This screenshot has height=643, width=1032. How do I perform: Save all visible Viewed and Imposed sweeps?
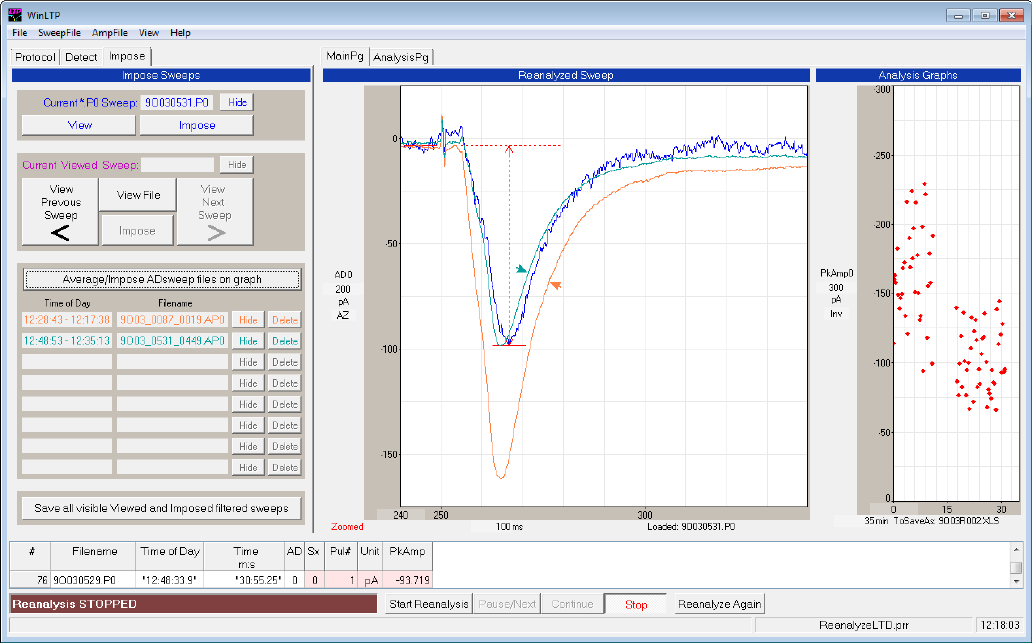pos(161,508)
